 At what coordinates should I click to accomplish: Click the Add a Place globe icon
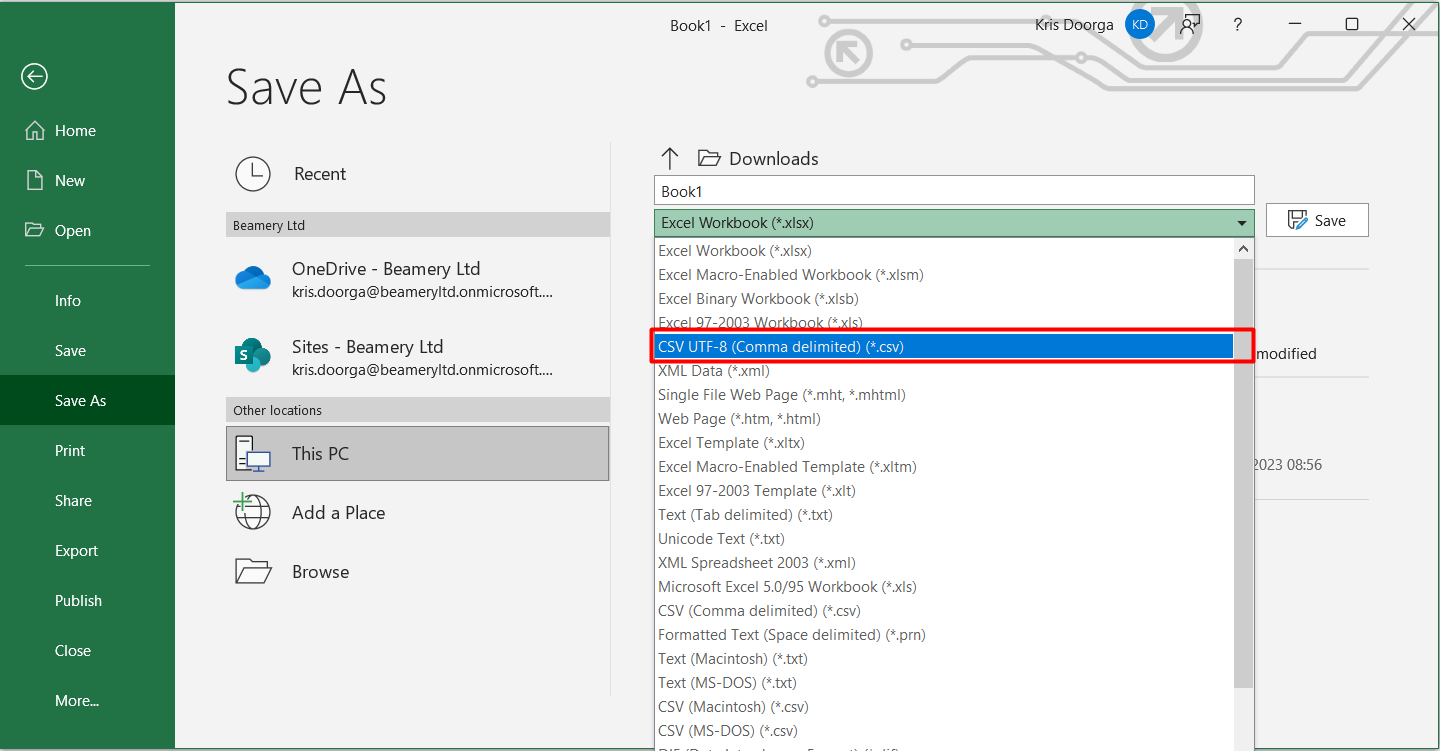[253, 512]
